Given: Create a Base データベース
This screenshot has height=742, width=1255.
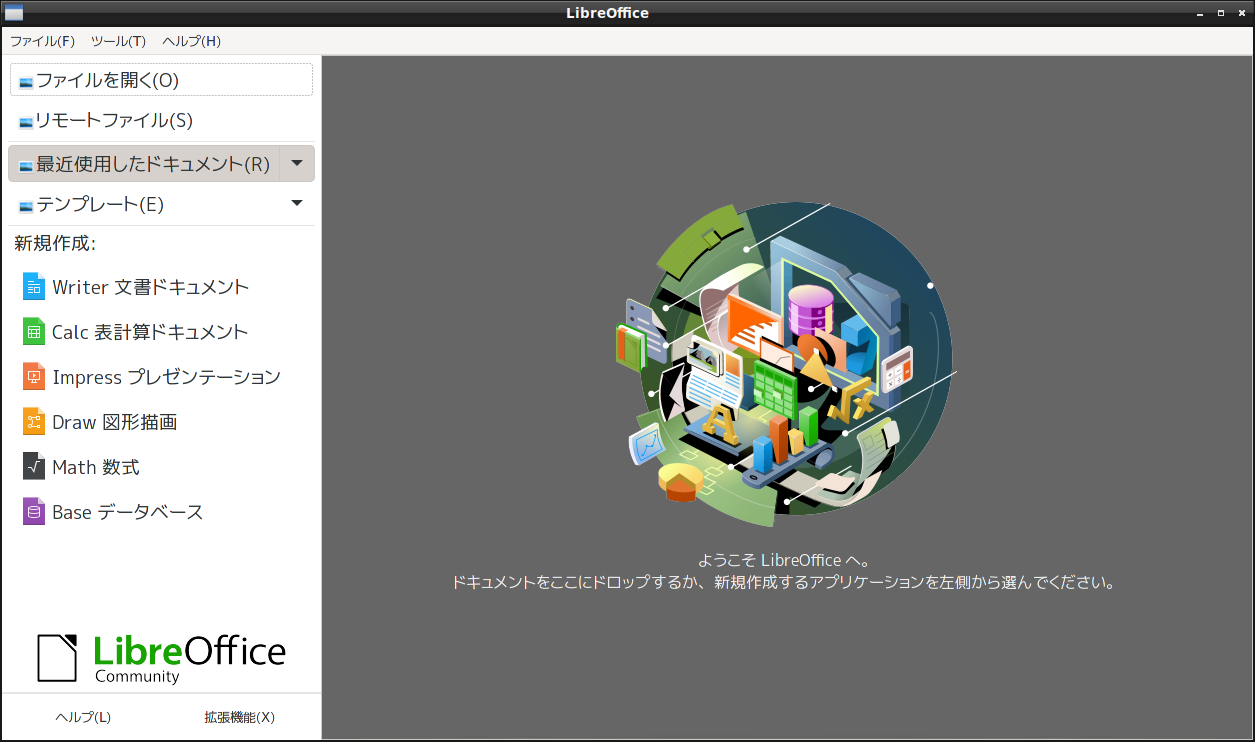Looking at the screenshot, I should pos(161,512).
